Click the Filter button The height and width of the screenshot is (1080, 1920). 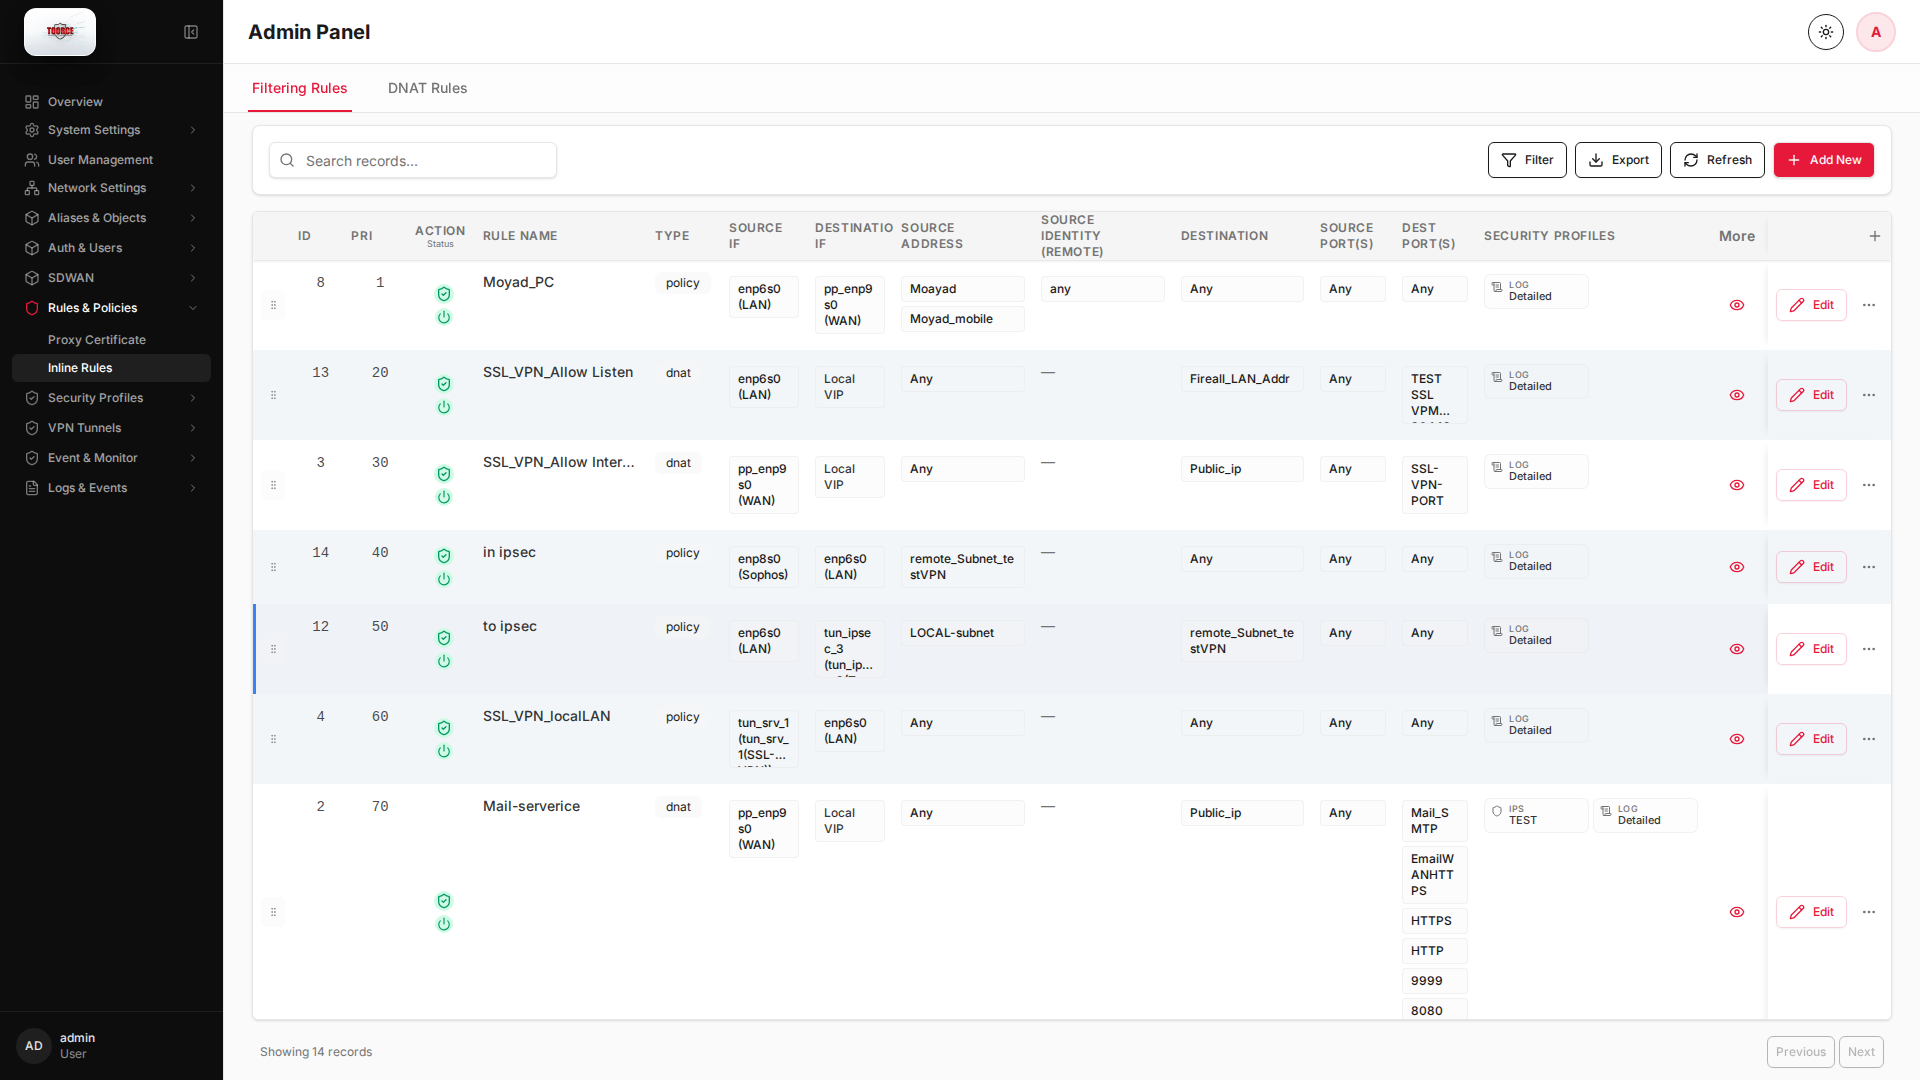(1527, 160)
